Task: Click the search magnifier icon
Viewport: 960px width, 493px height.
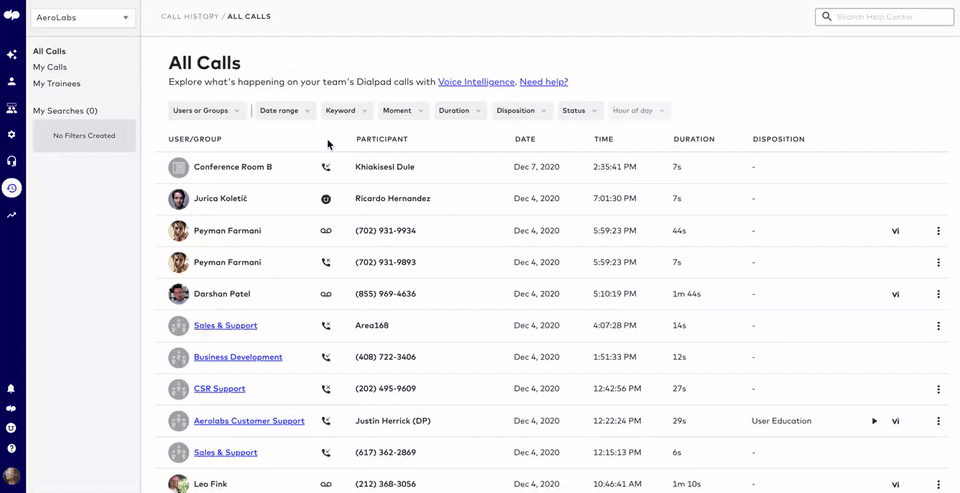Action: (827, 17)
